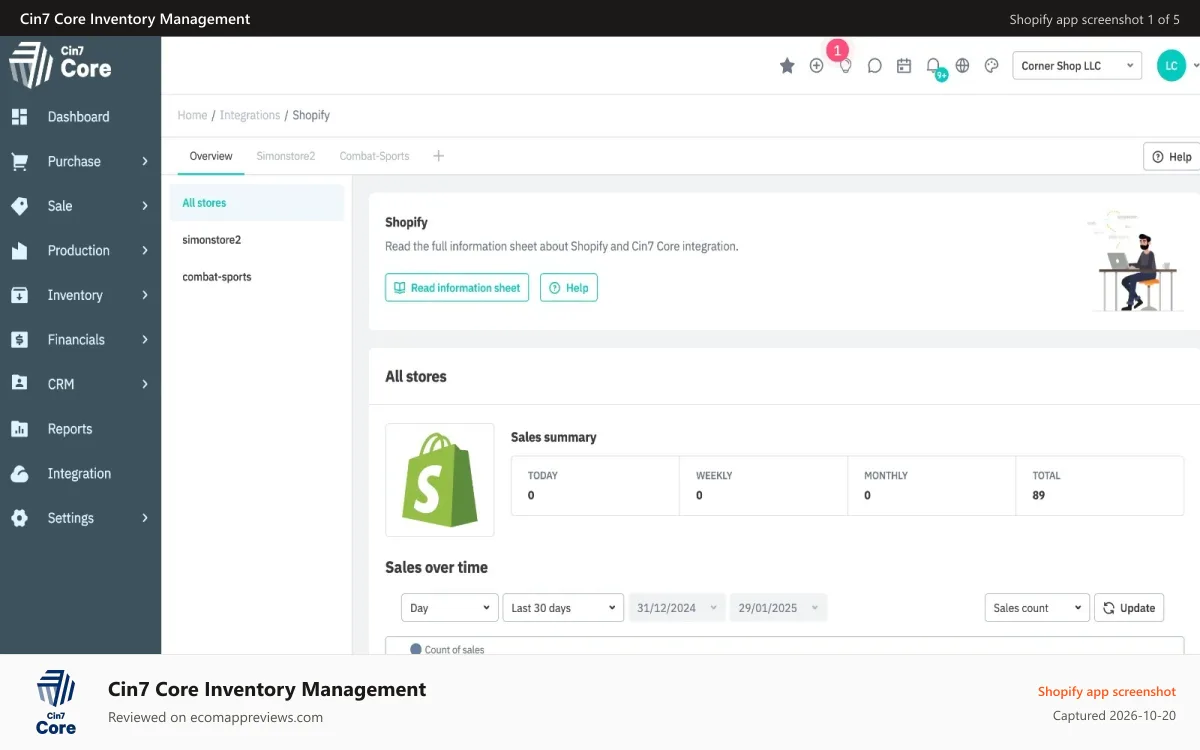Open the notifications bell icon

pyautogui.click(x=933, y=66)
